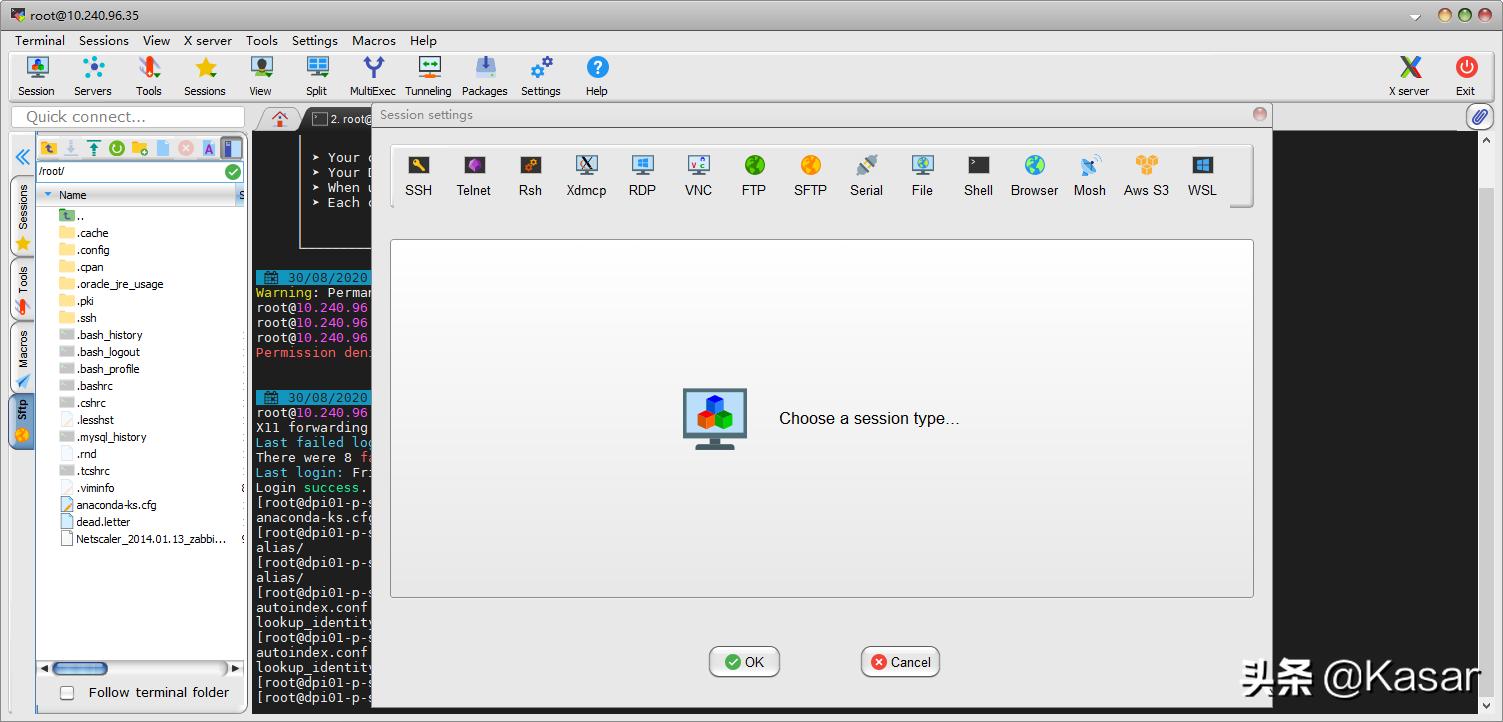1503x722 pixels.
Task: Refresh the SFTP folder listing
Action: (117, 148)
